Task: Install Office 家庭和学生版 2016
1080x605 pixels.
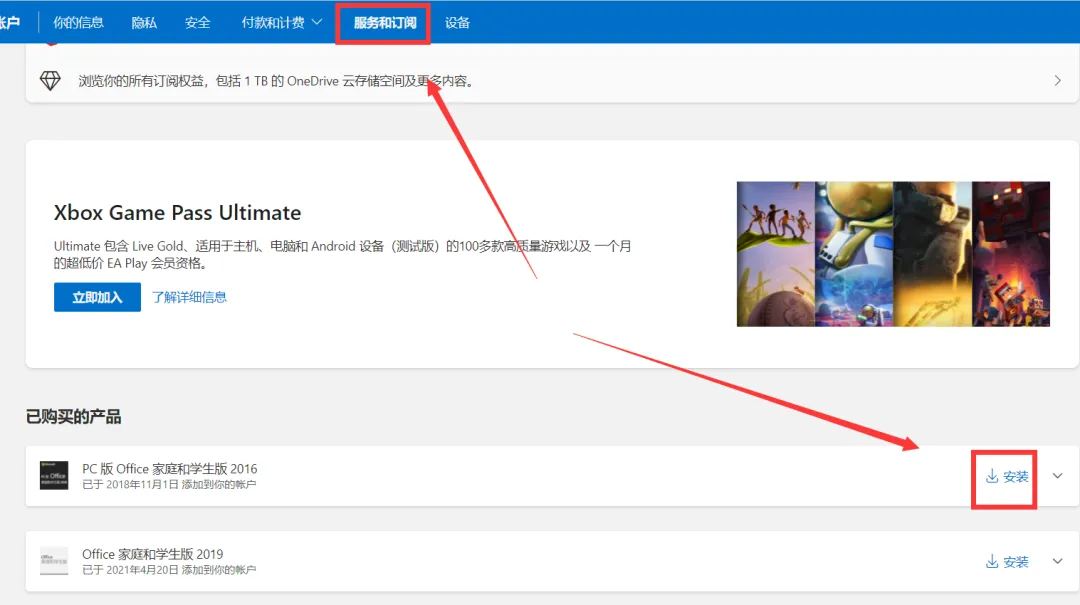Action: (1006, 476)
